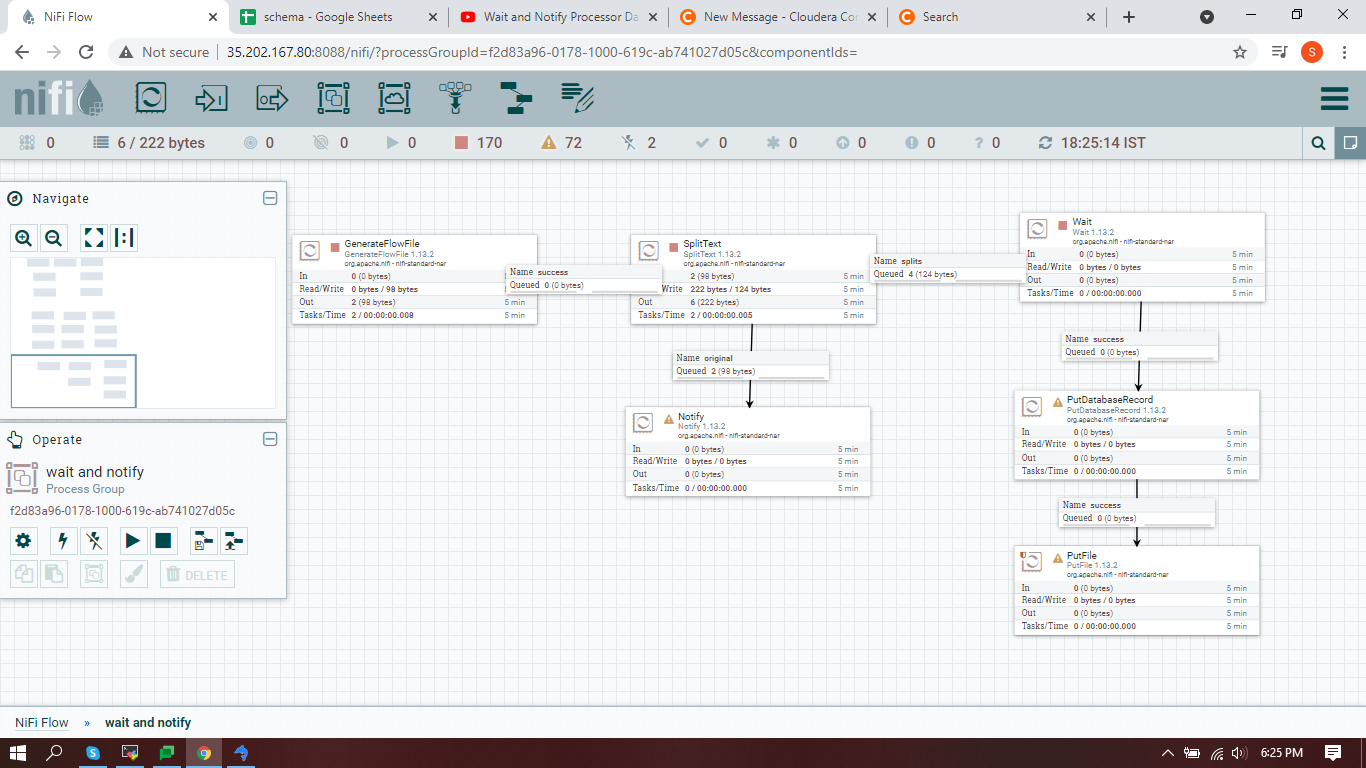
Task: Open the global hamburger menu
Action: (1335, 98)
